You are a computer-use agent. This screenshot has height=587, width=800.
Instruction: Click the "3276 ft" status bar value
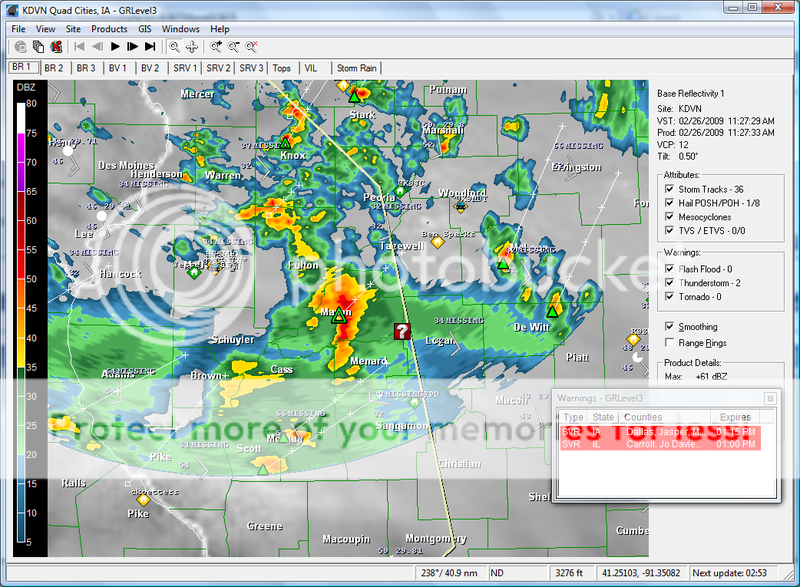(569, 573)
